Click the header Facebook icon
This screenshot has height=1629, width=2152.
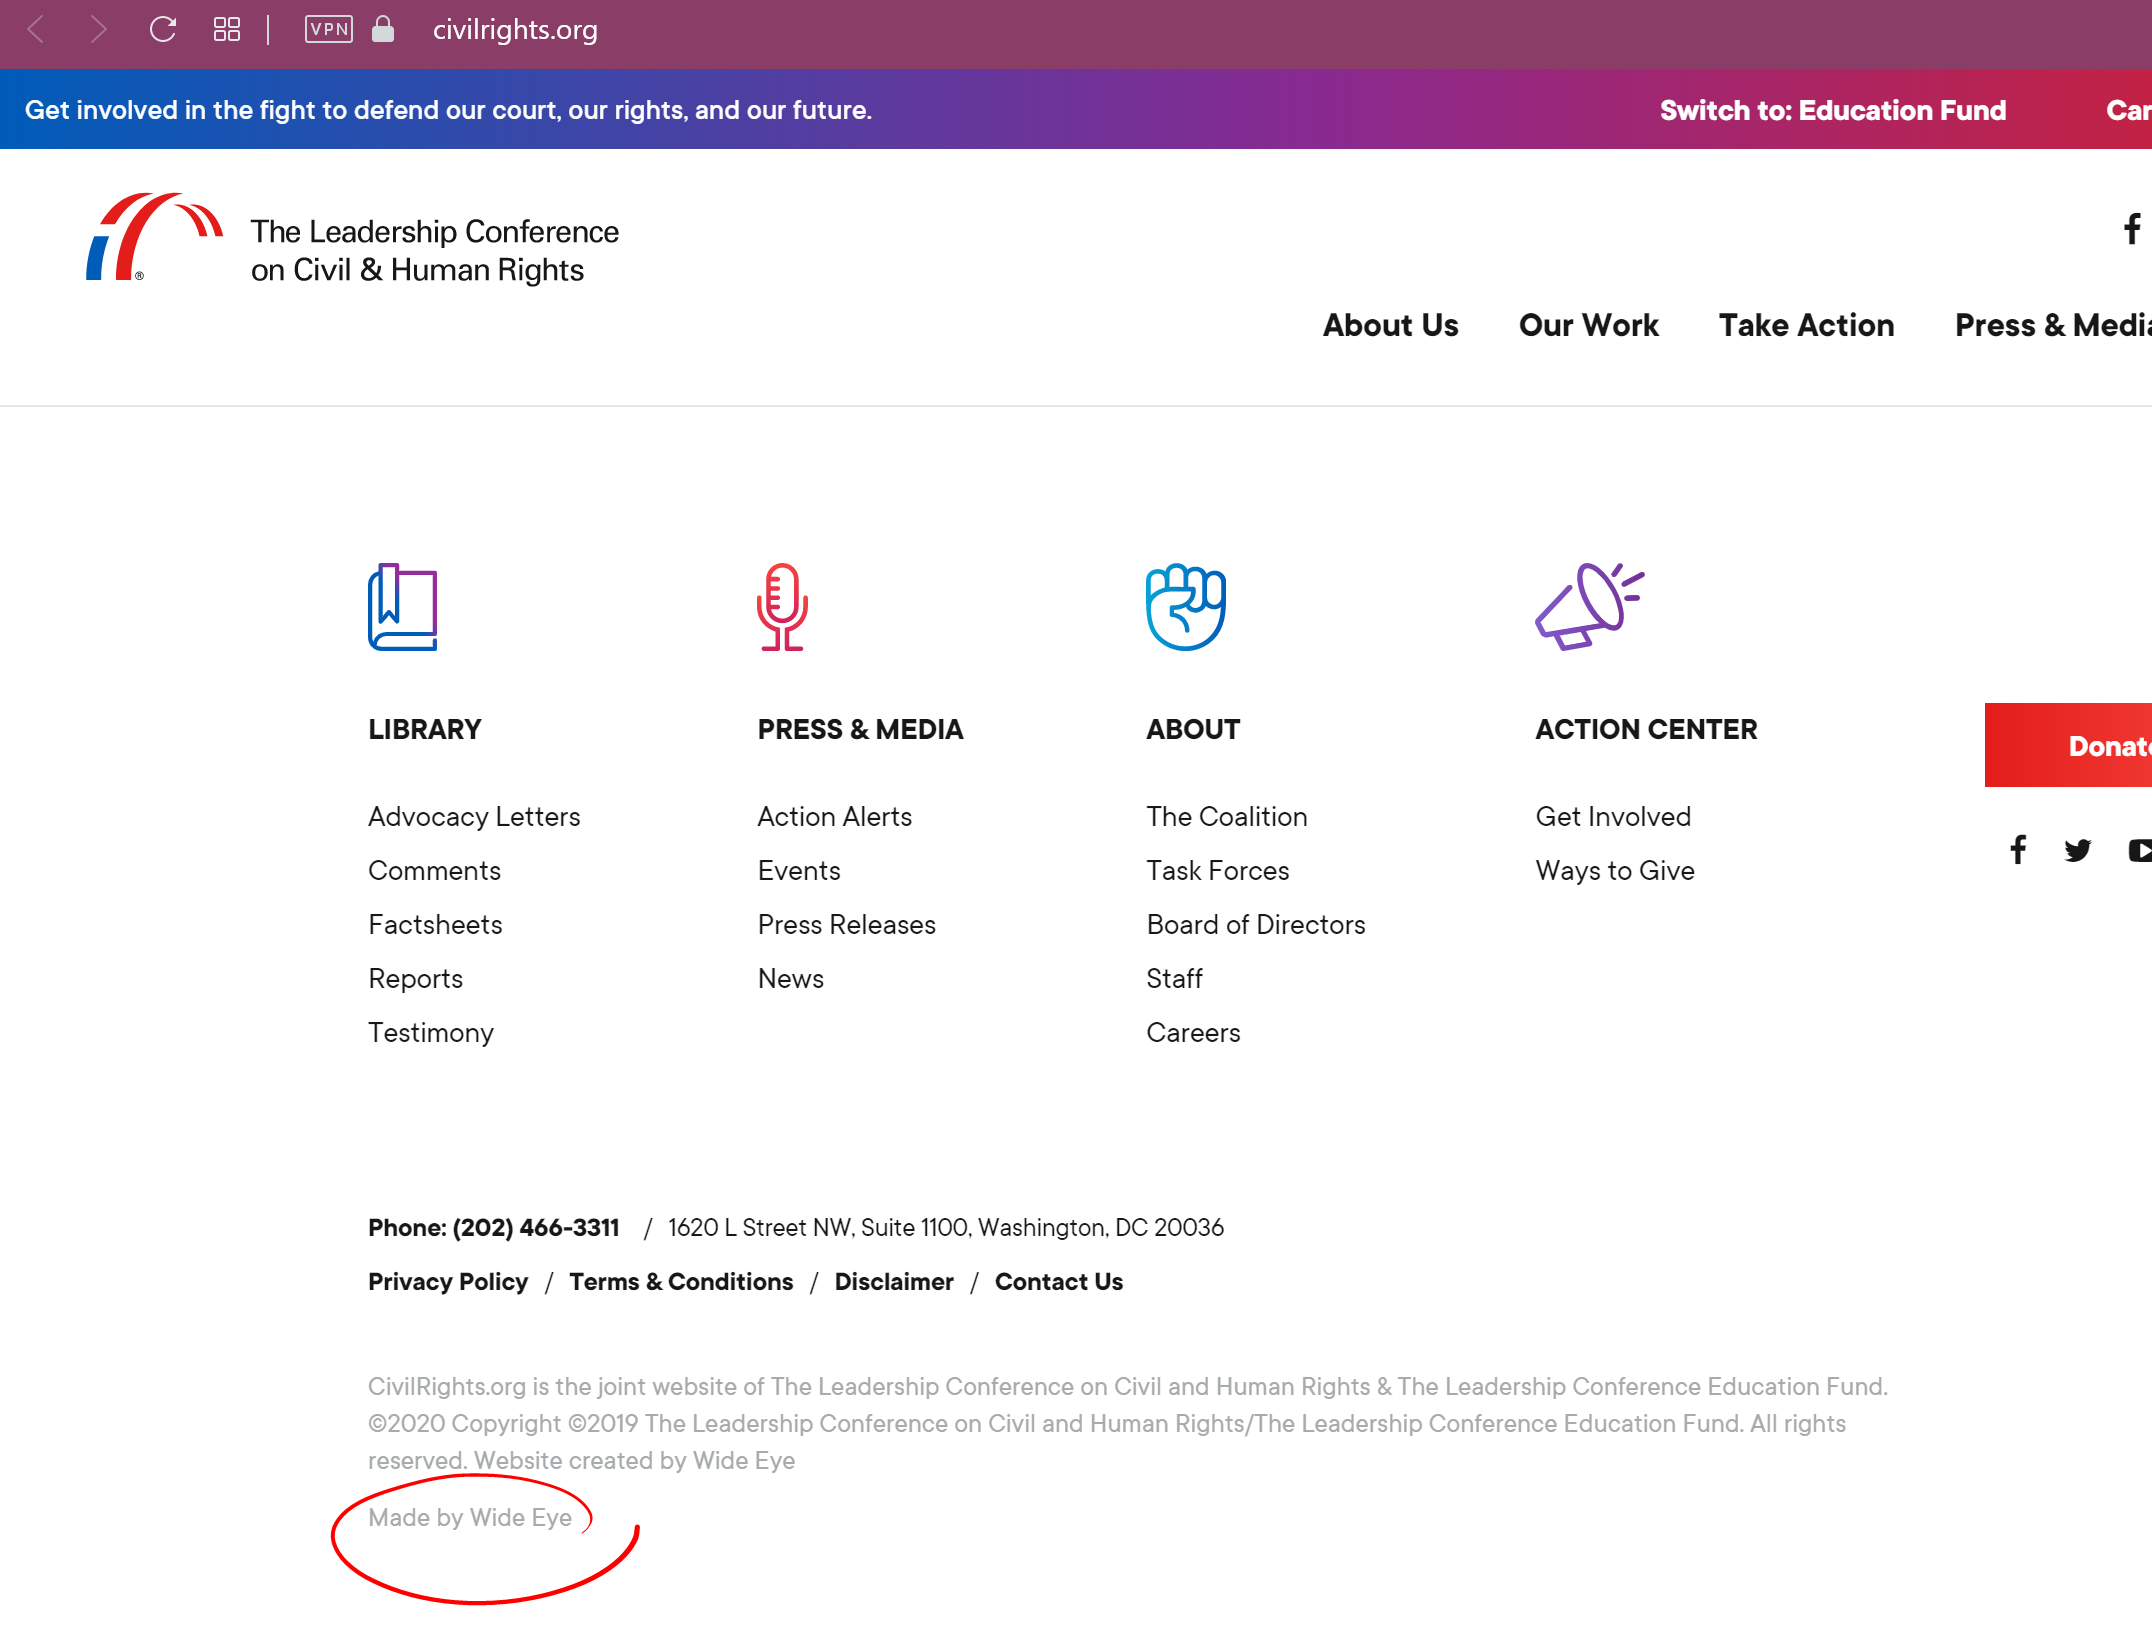(x=2131, y=229)
